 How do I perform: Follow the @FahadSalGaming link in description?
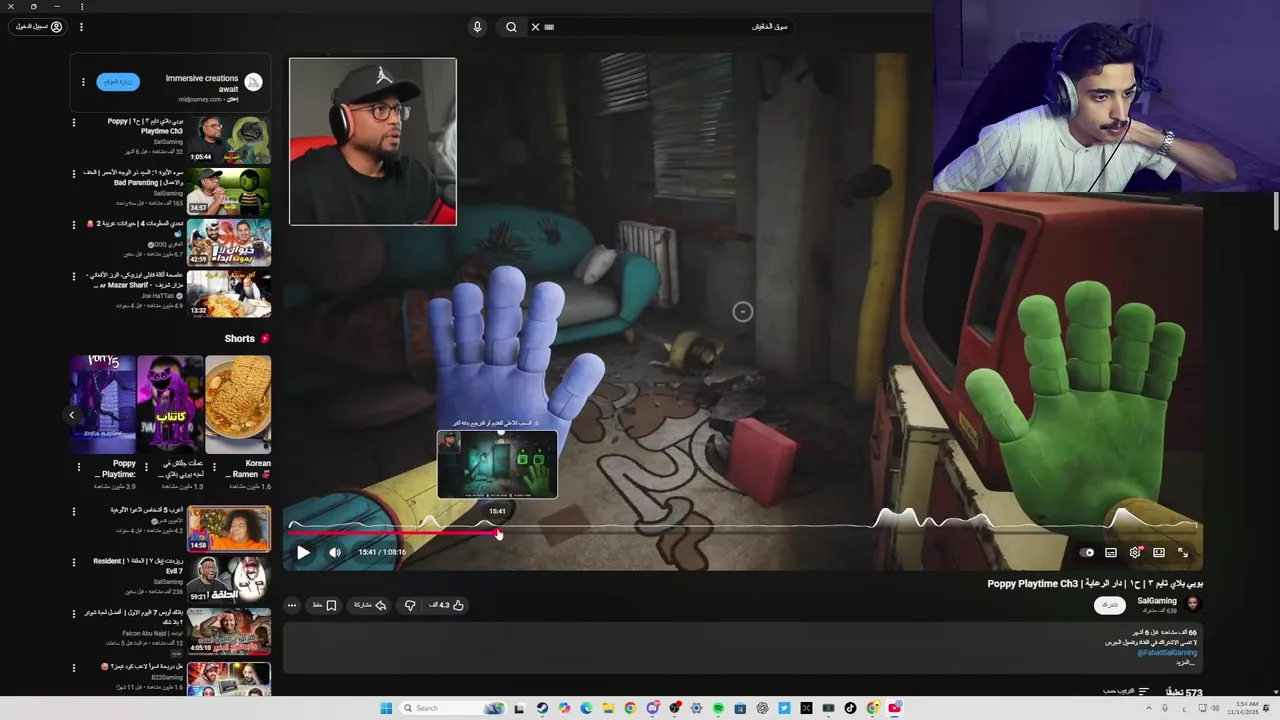[1167, 652]
